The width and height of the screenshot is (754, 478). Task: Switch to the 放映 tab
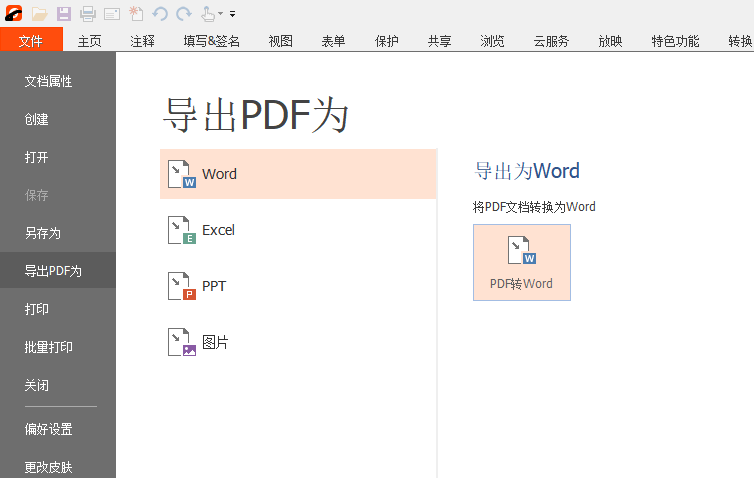tap(610, 41)
